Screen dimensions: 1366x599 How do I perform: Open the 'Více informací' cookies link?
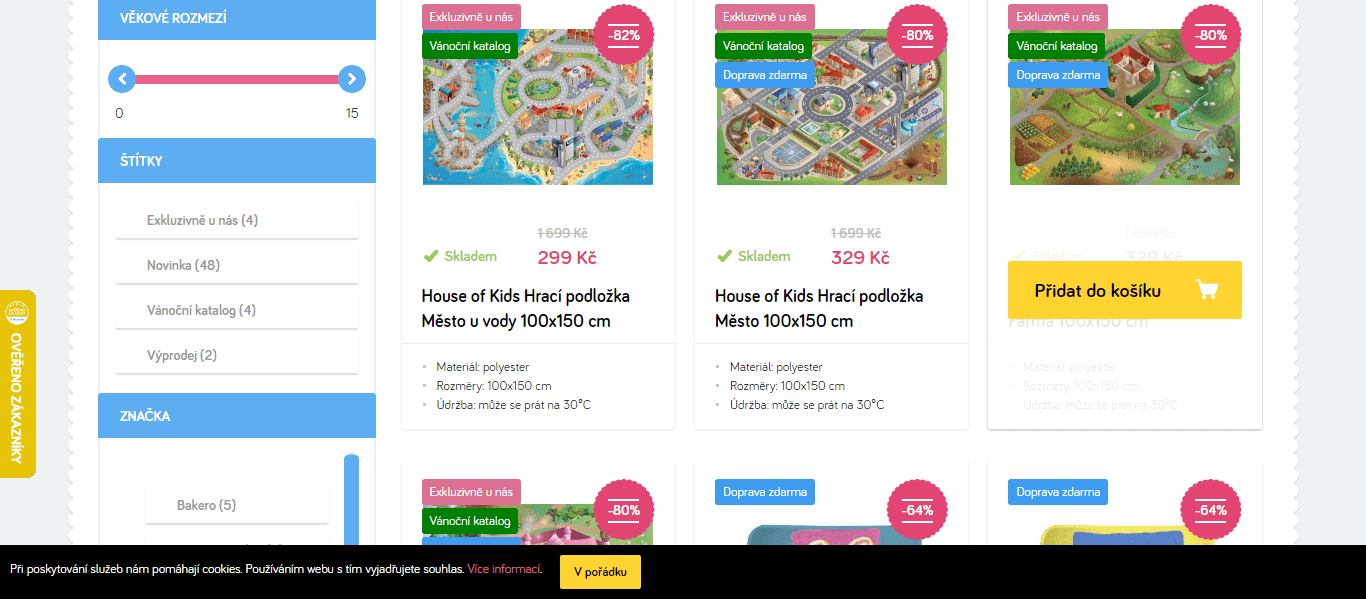tap(502, 569)
